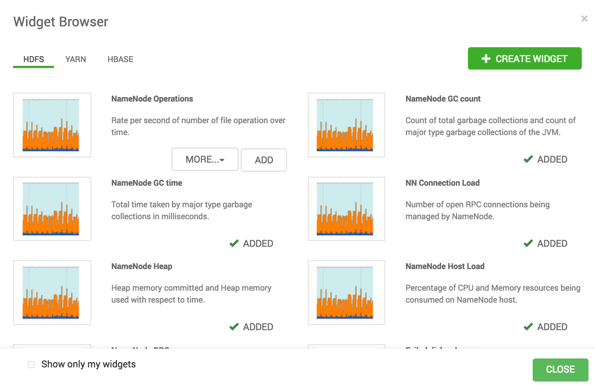Screen dimensions: 595x385
Task: Click the NN Connection Load chart thumbnail
Action: (346, 209)
